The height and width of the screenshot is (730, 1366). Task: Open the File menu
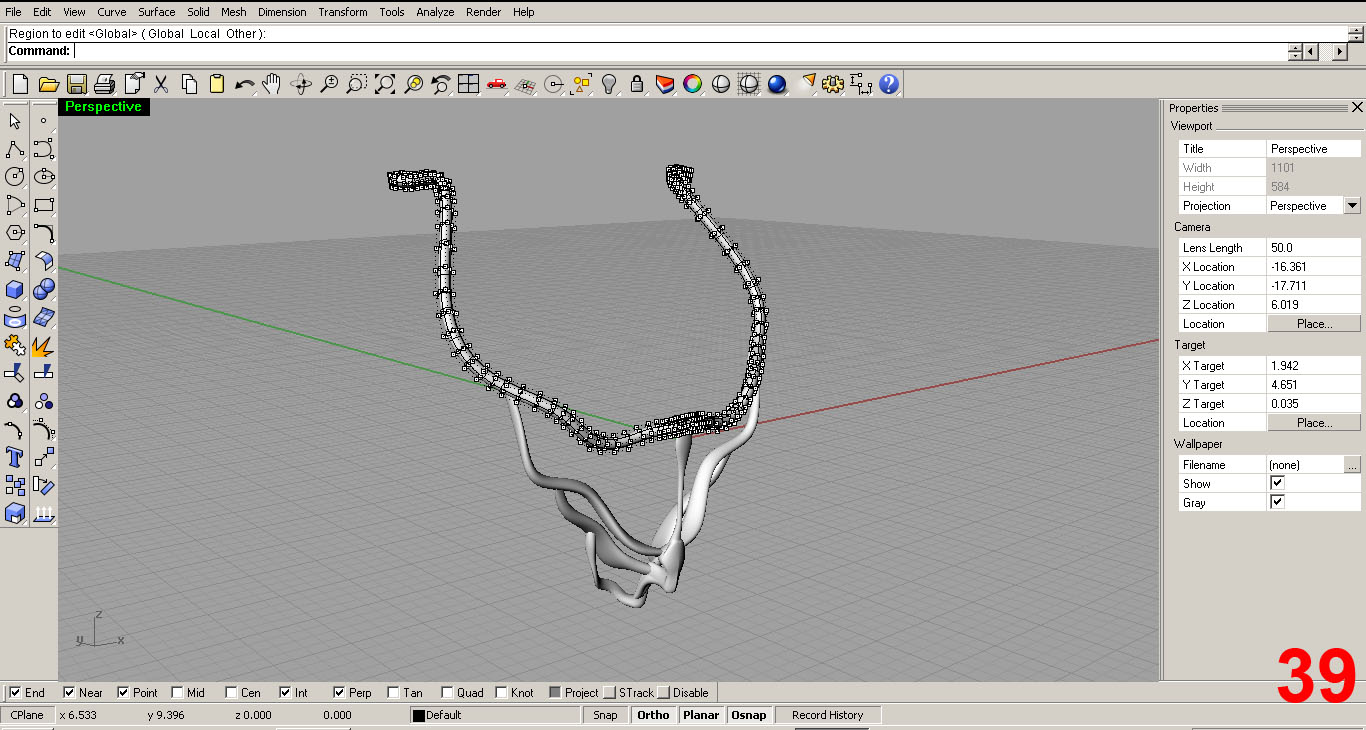coord(13,12)
